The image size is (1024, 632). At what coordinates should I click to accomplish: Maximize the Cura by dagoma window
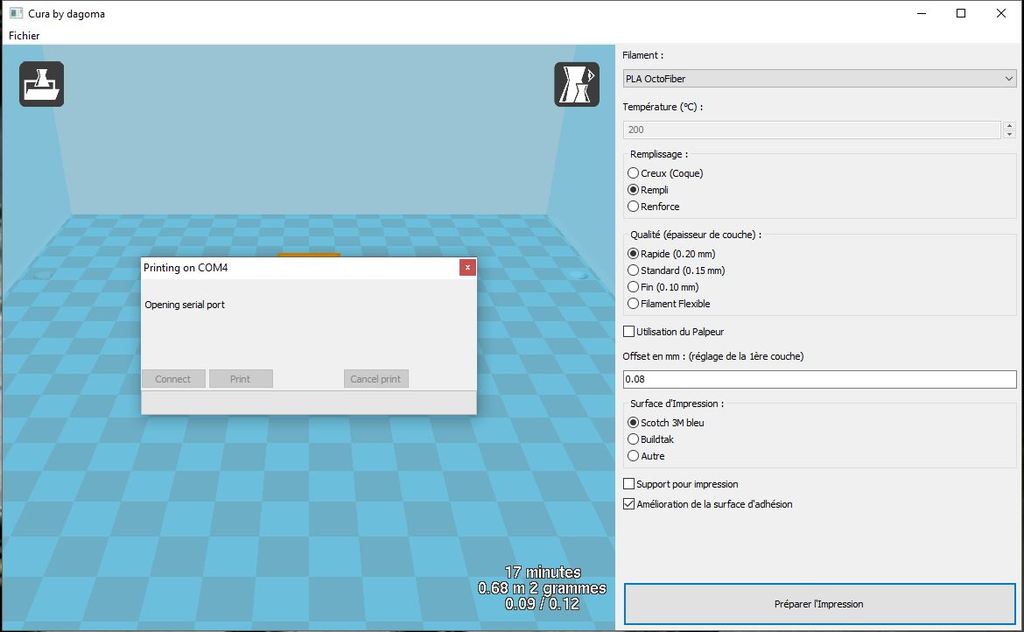(x=961, y=13)
